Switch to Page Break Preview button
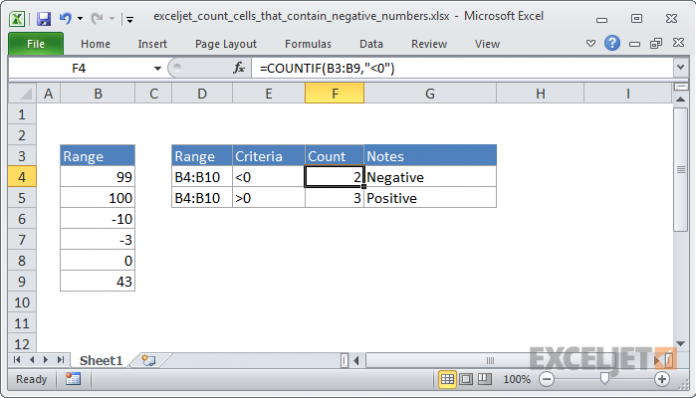 click(x=485, y=379)
